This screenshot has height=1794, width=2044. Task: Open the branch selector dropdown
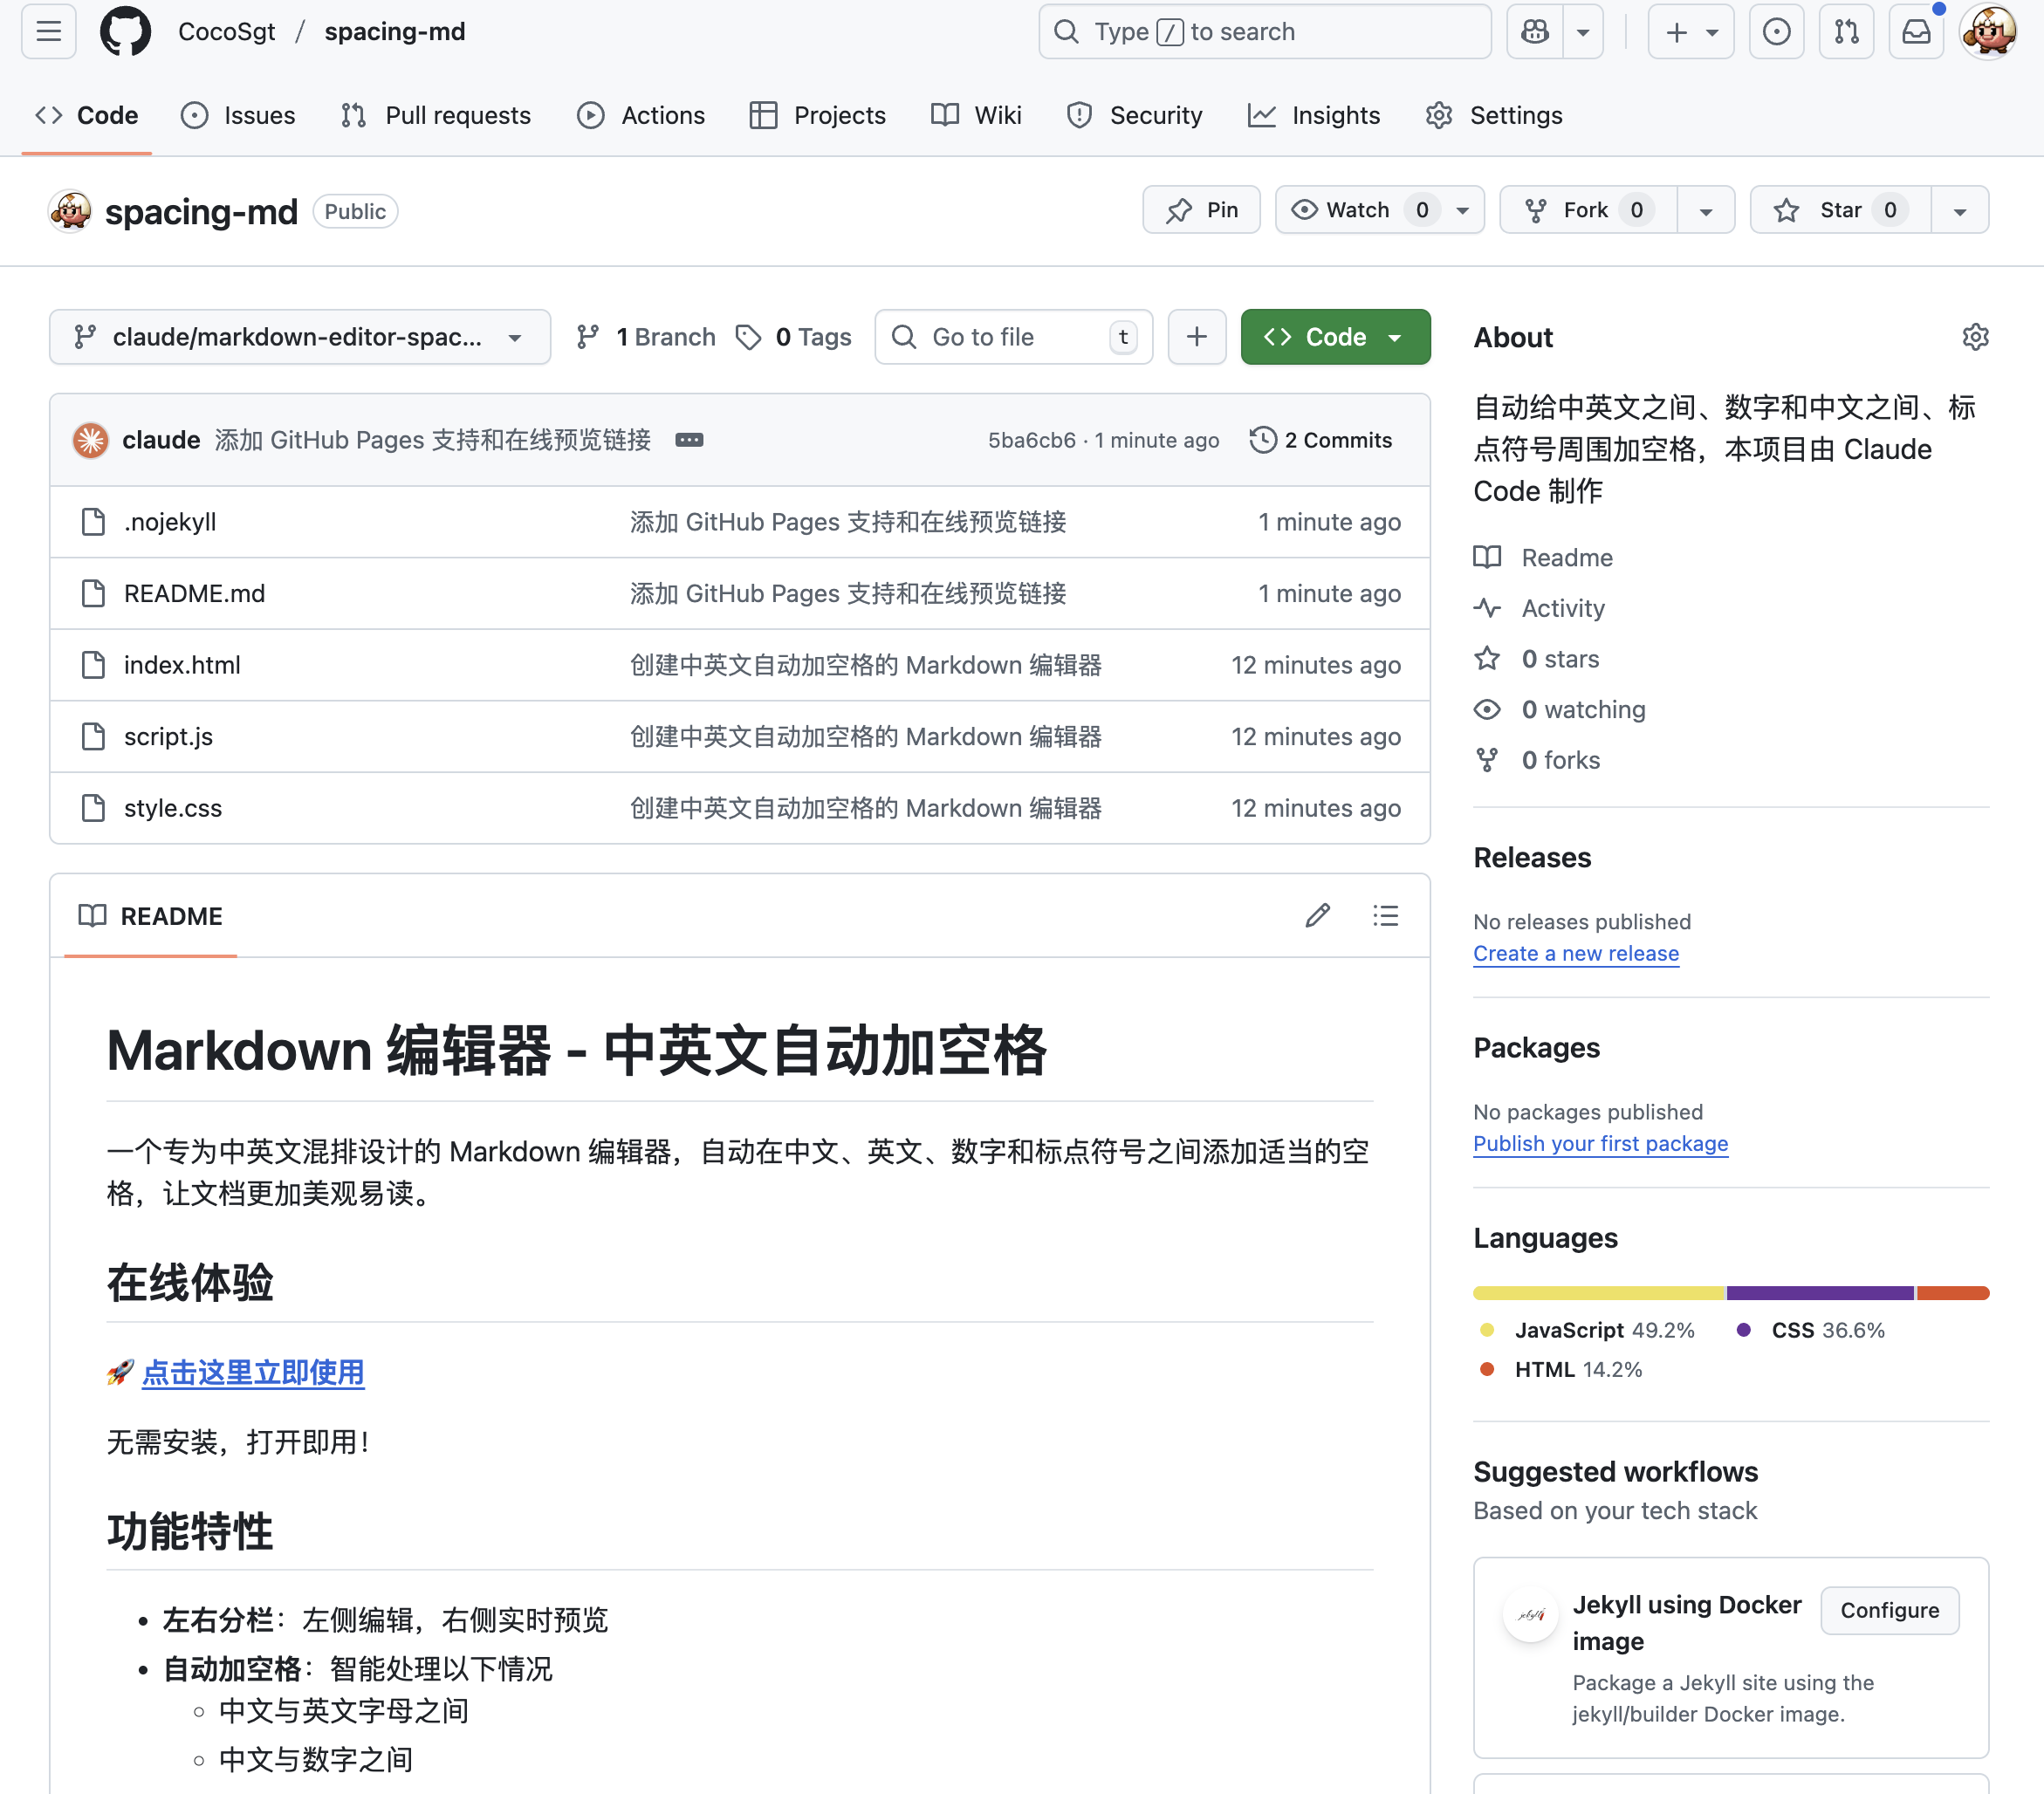(299, 337)
